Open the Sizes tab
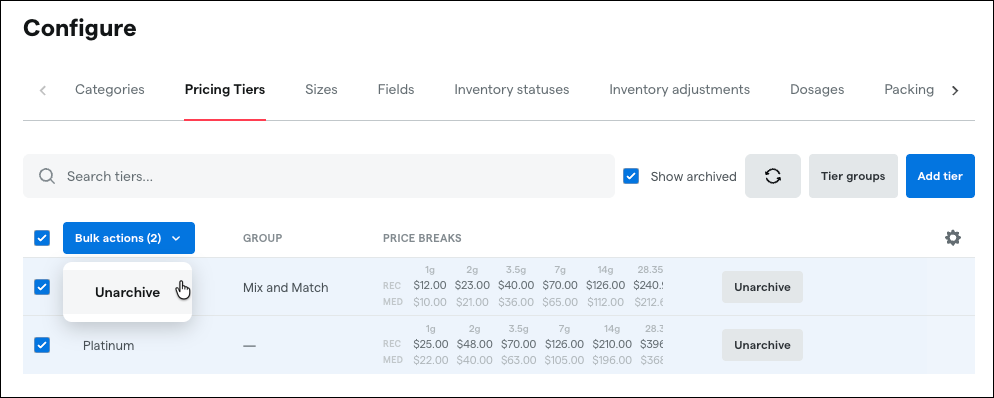This screenshot has width=994, height=398. click(x=321, y=89)
